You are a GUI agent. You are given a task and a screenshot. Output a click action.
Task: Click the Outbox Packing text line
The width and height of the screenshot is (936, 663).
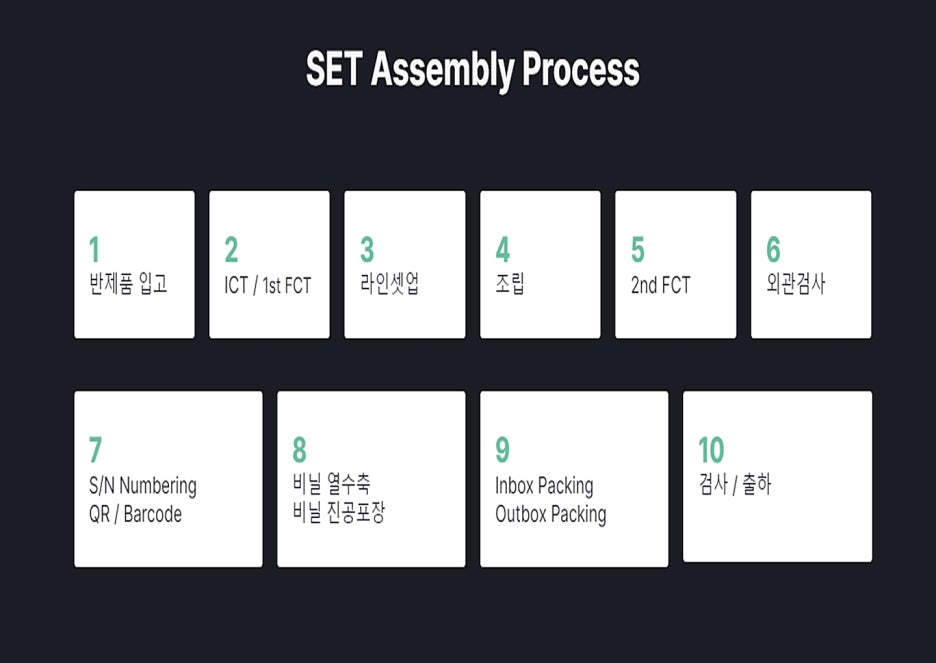(x=551, y=514)
